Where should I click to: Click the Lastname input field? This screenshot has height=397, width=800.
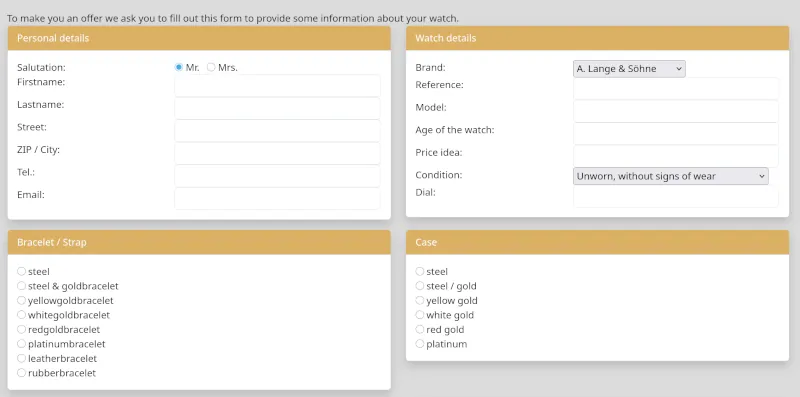click(x=277, y=108)
